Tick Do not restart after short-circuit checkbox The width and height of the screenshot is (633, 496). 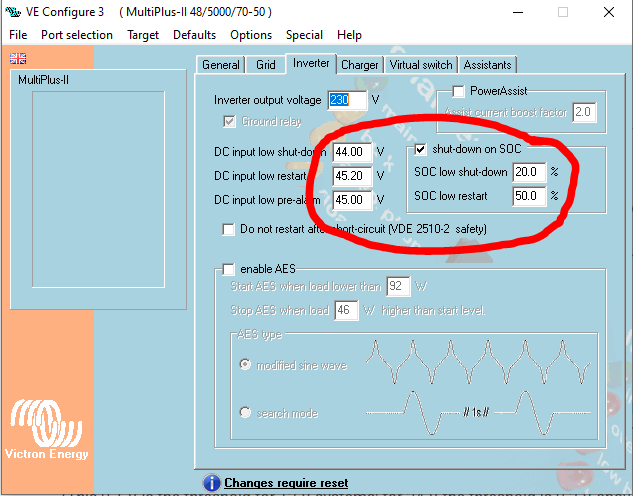[229, 229]
